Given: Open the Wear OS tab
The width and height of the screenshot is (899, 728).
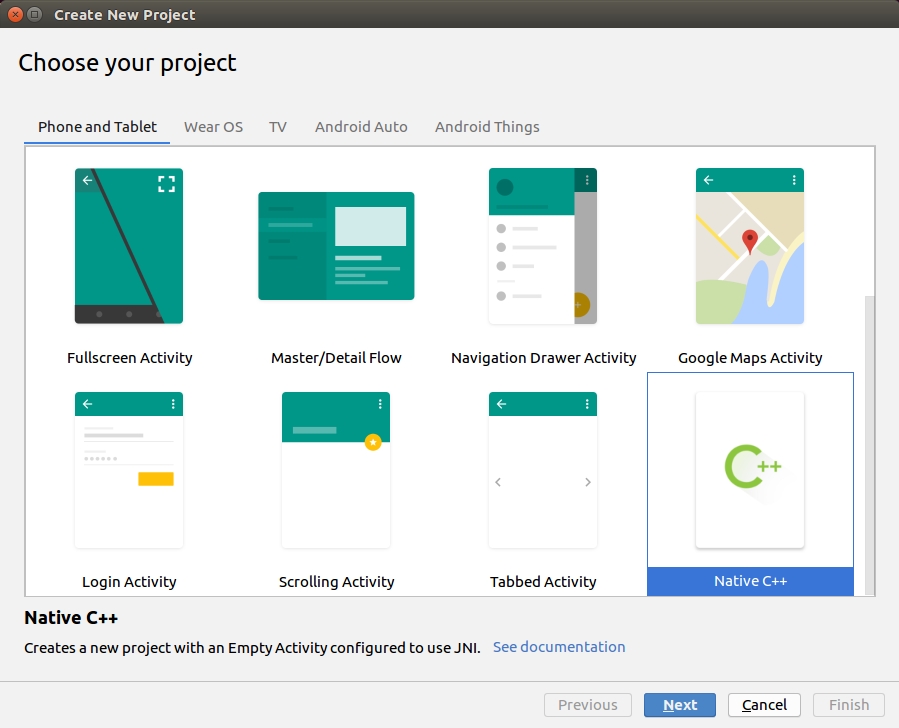Looking at the screenshot, I should pos(213,127).
